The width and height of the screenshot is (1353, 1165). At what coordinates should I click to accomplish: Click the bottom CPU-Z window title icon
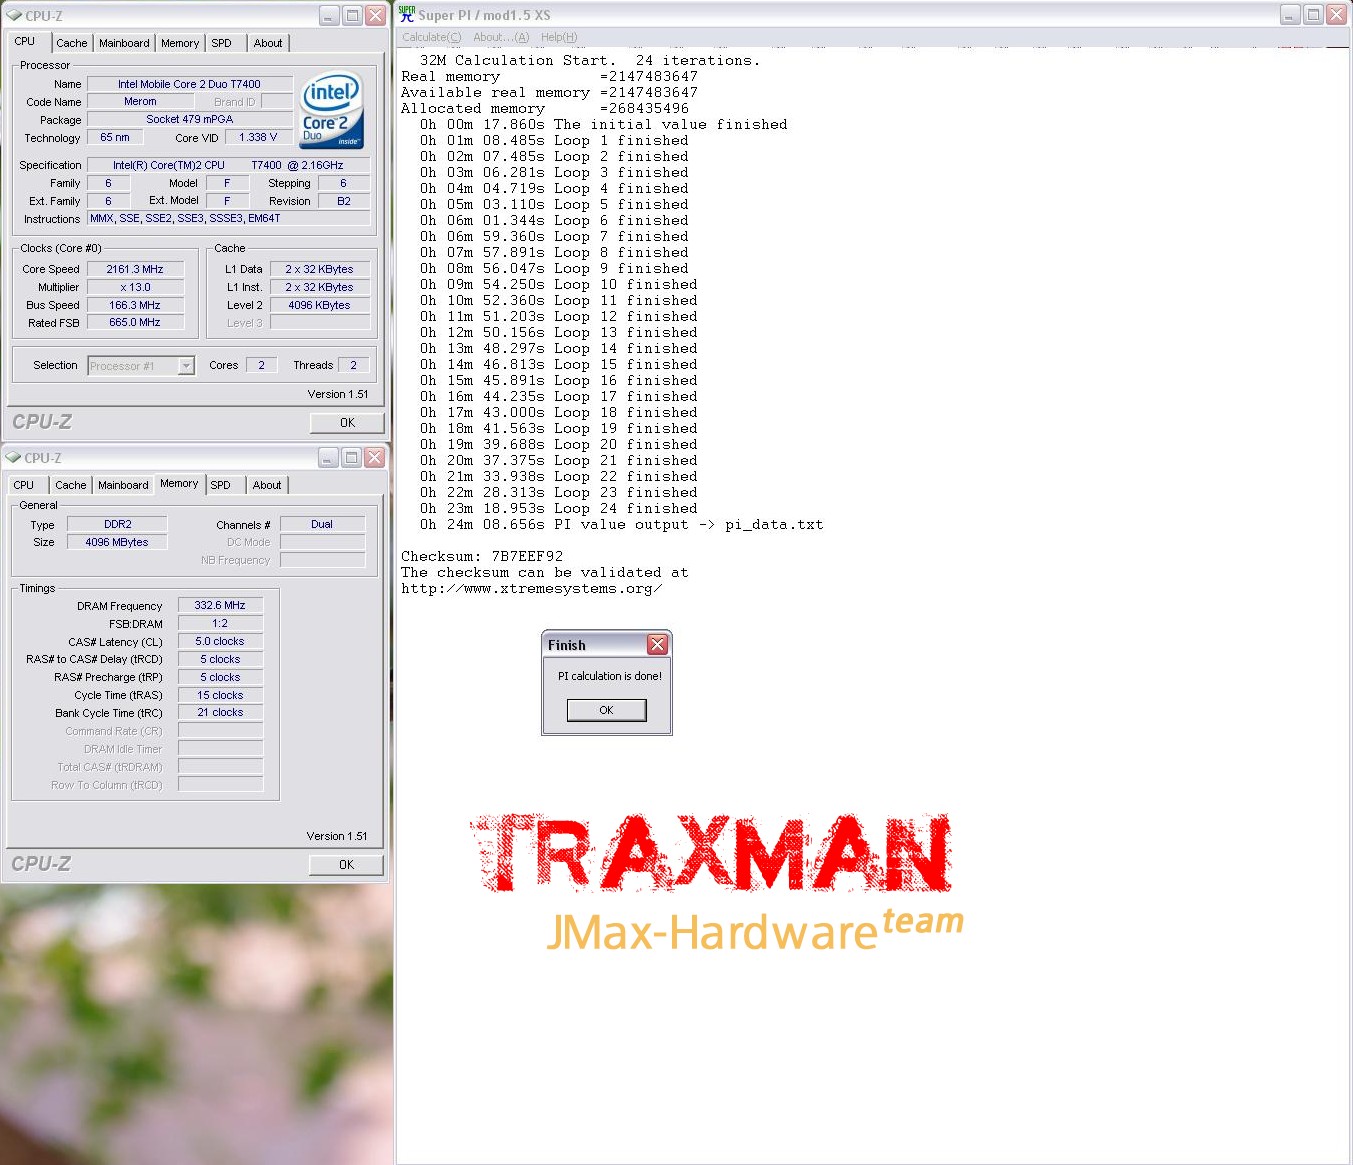click(13, 458)
